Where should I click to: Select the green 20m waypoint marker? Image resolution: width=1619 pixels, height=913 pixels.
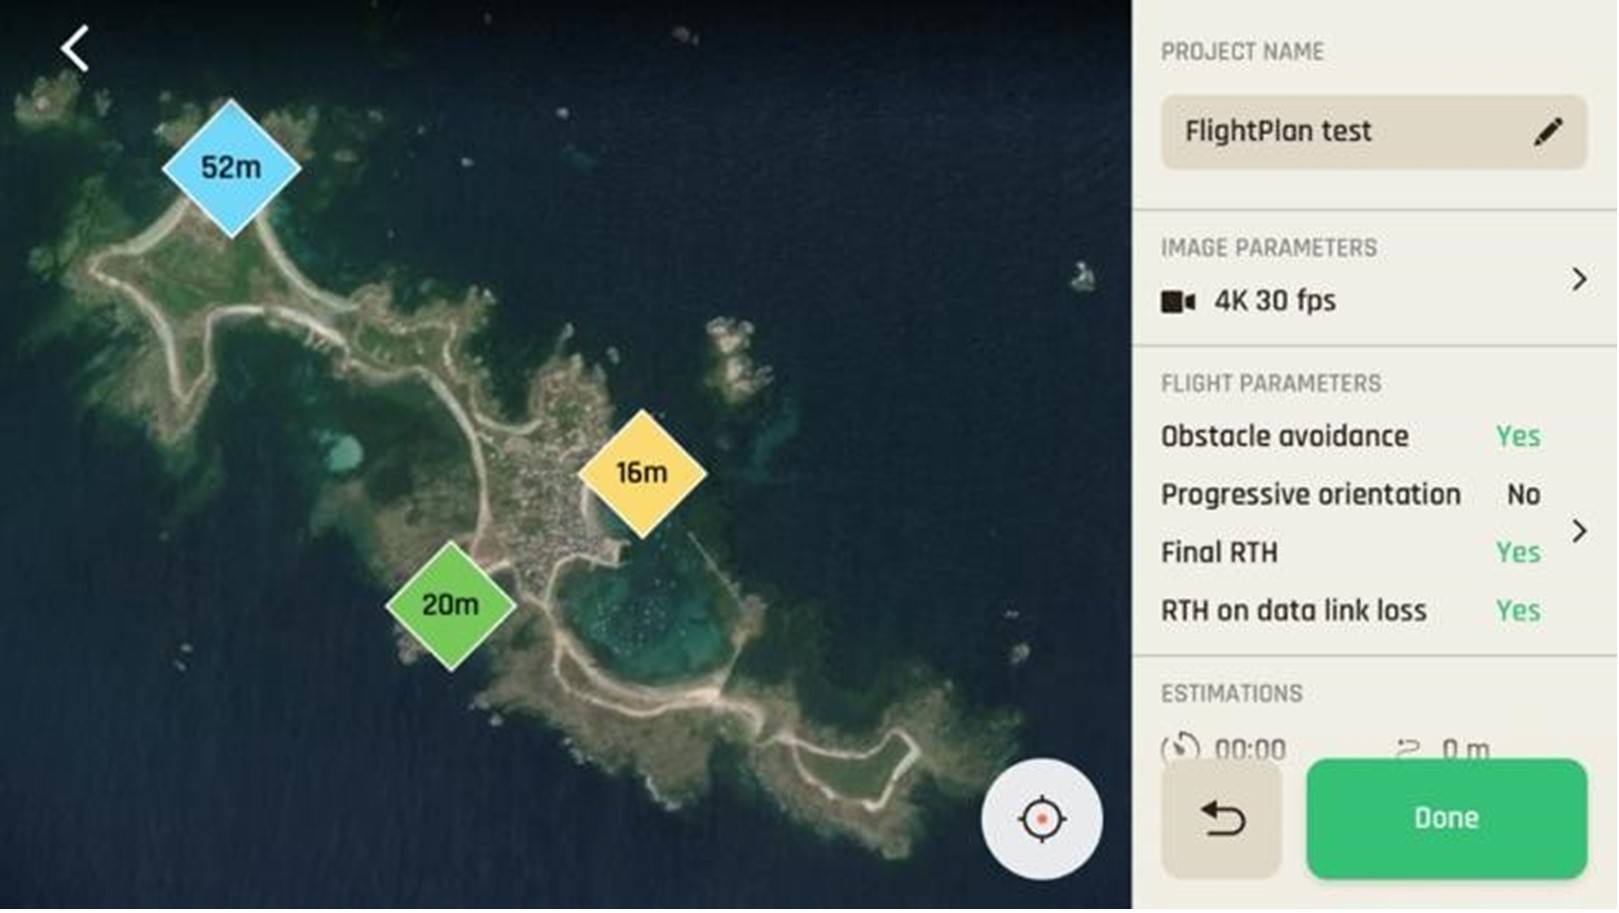450,605
